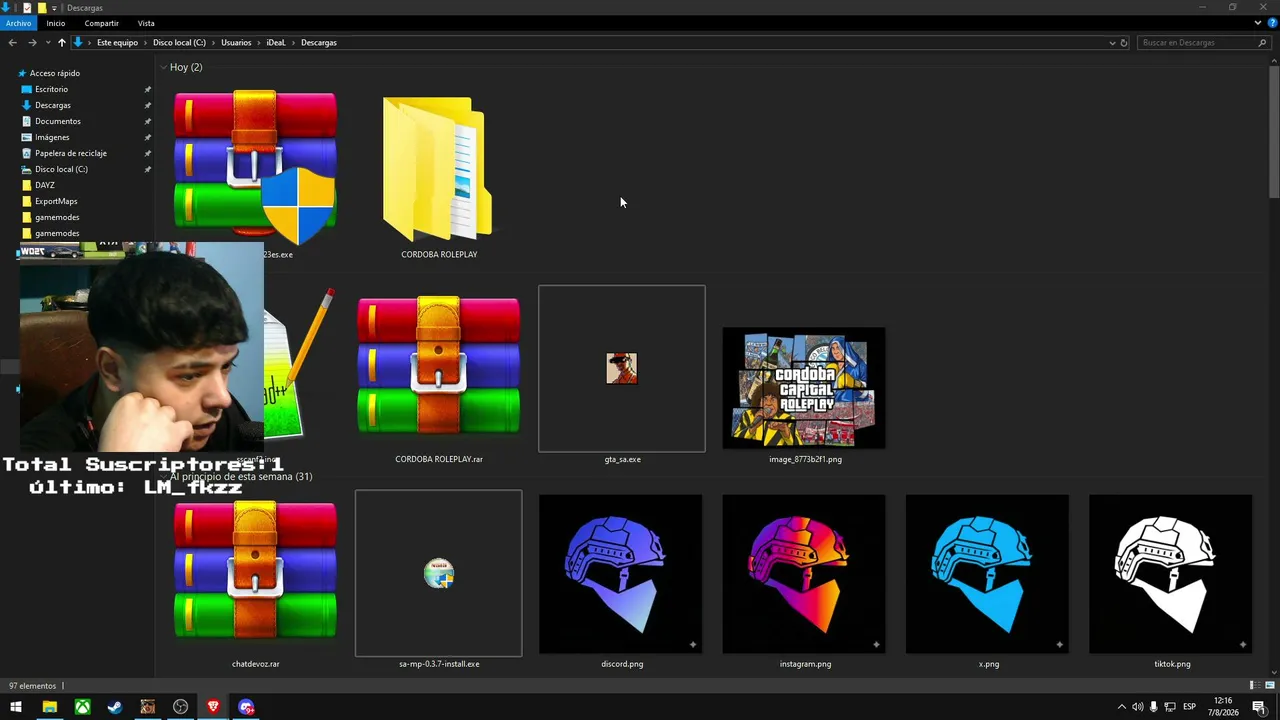
Task: Click the microphone tray icon
Action: pyautogui.click(x=1154, y=707)
